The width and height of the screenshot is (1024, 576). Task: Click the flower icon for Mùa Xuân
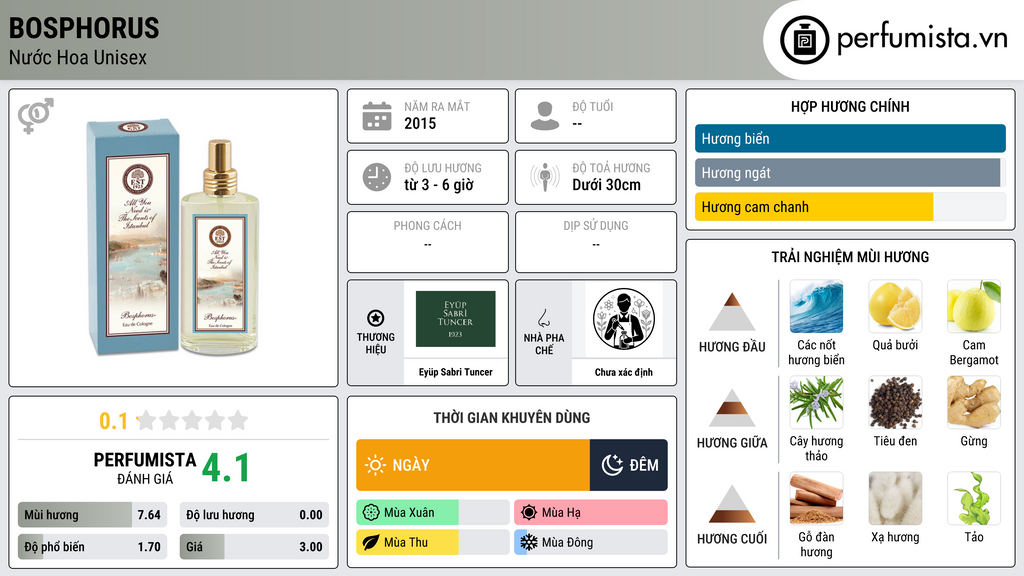click(371, 513)
